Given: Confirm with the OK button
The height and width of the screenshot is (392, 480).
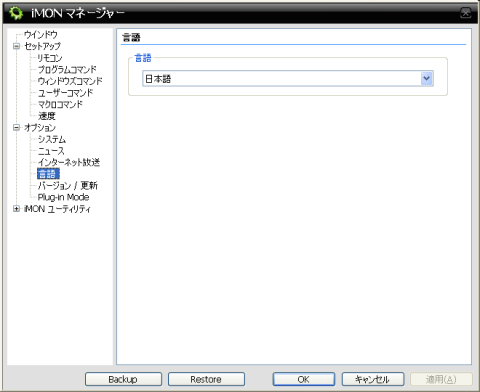Looking at the screenshot, I should pyautogui.click(x=304, y=379).
